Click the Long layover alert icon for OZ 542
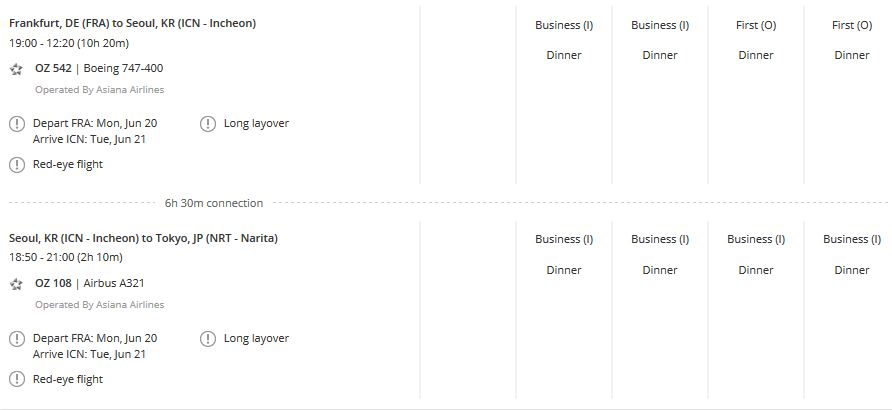This screenshot has height=410, width=892. click(208, 124)
